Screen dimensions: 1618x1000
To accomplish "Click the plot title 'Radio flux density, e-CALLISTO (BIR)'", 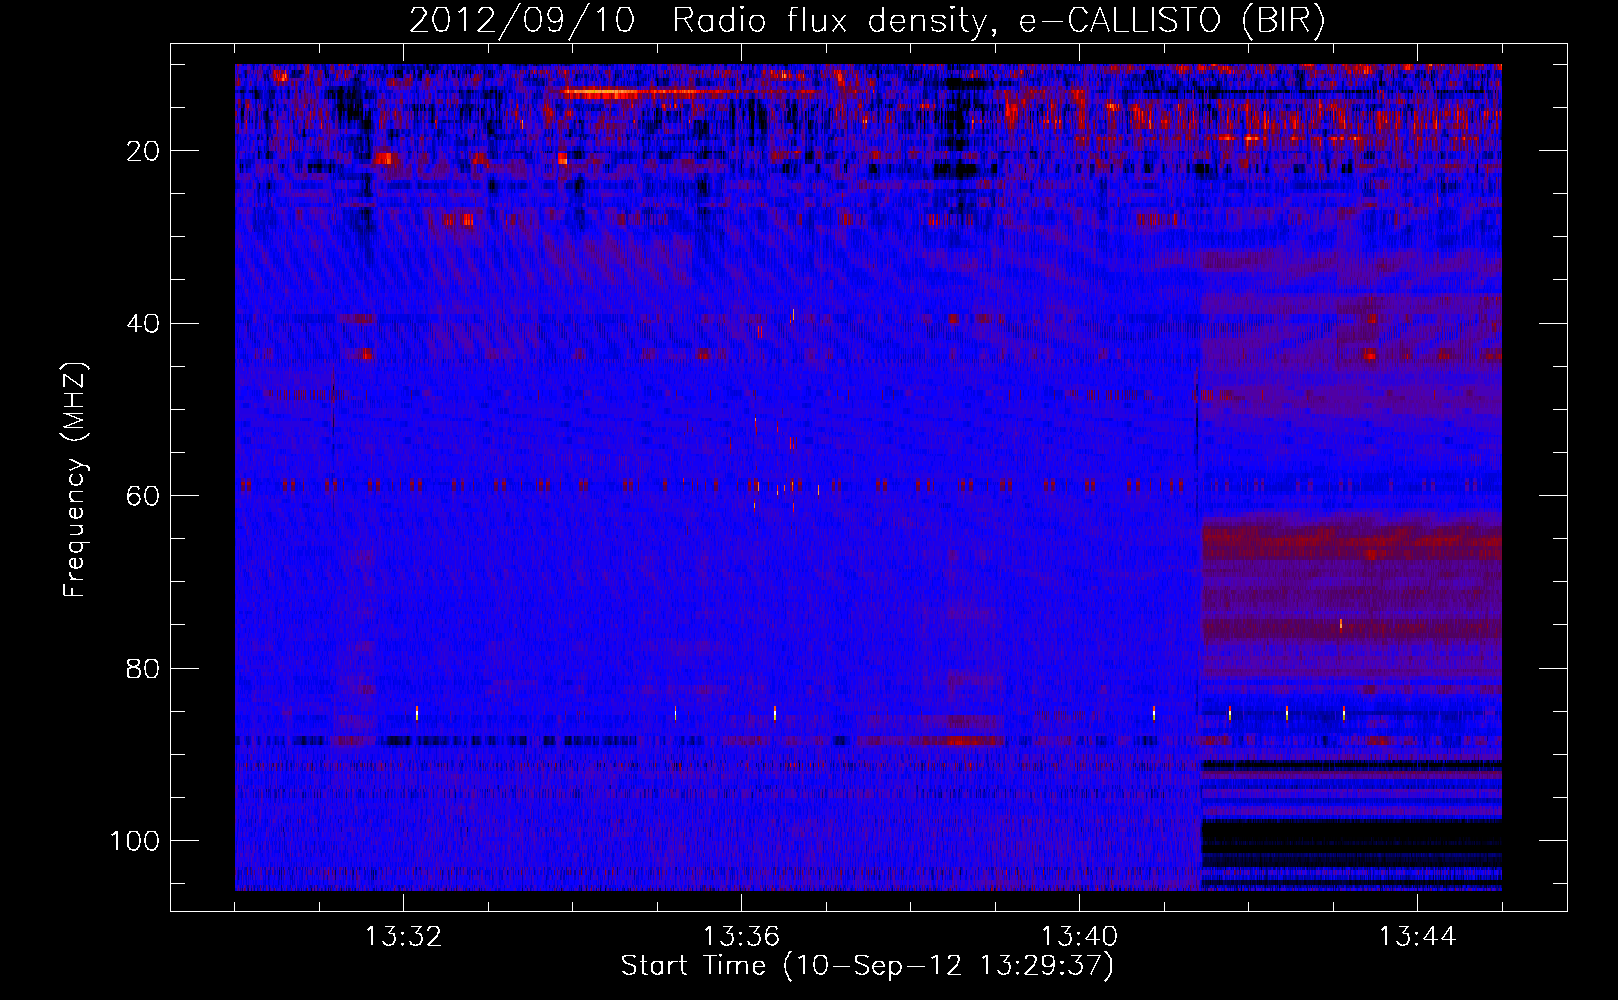I will (x=998, y=21).
